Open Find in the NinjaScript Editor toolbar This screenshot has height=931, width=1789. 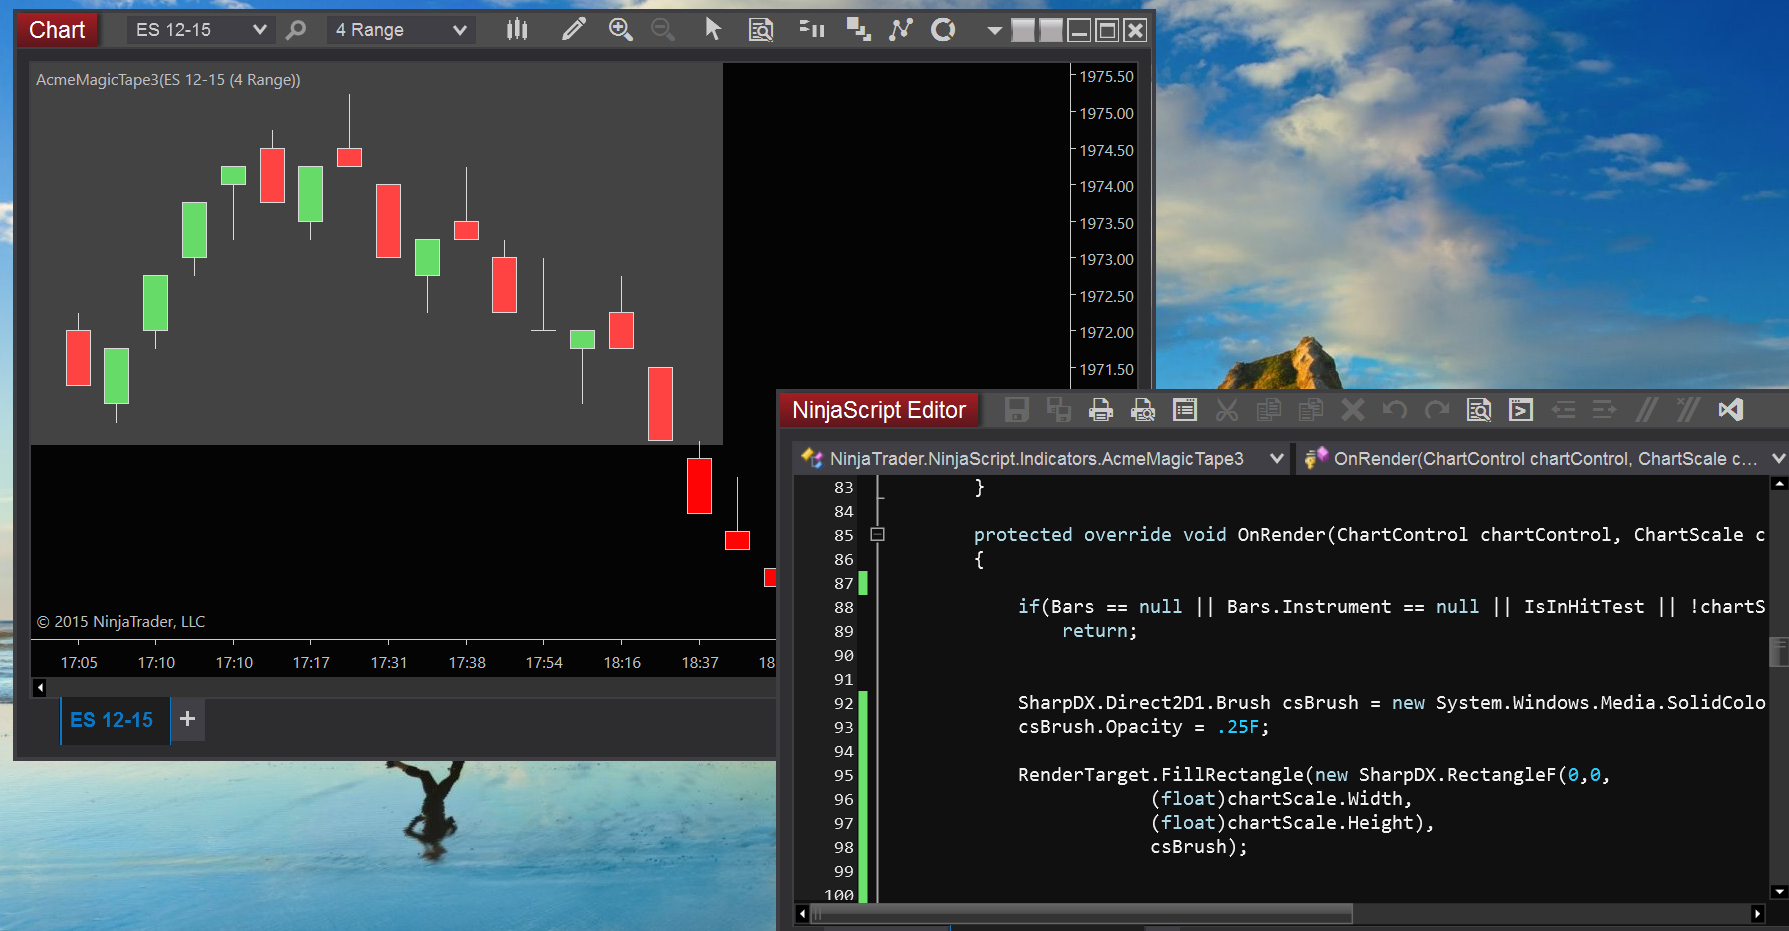[1479, 410]
